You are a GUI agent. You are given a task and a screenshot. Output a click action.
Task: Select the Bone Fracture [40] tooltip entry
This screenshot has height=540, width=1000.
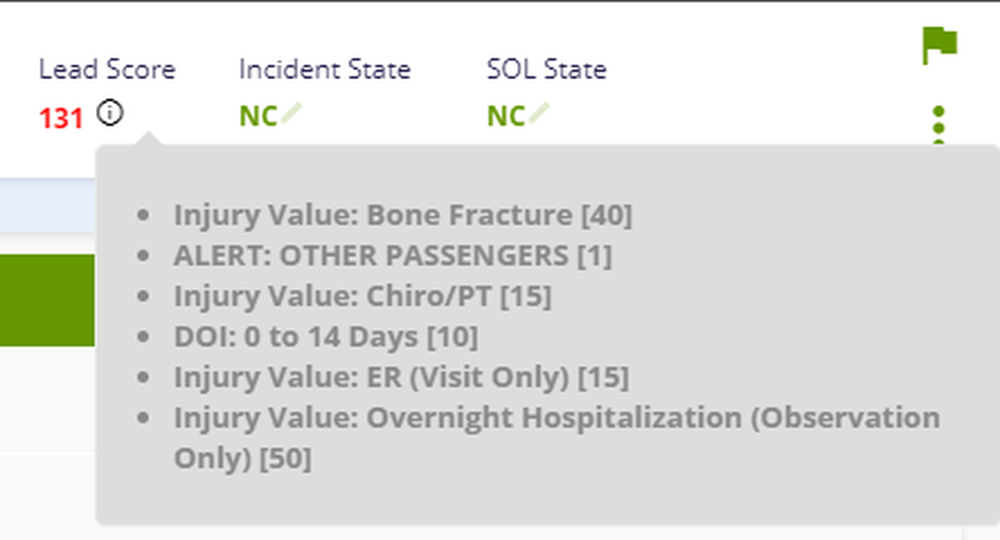click(403, 215)
